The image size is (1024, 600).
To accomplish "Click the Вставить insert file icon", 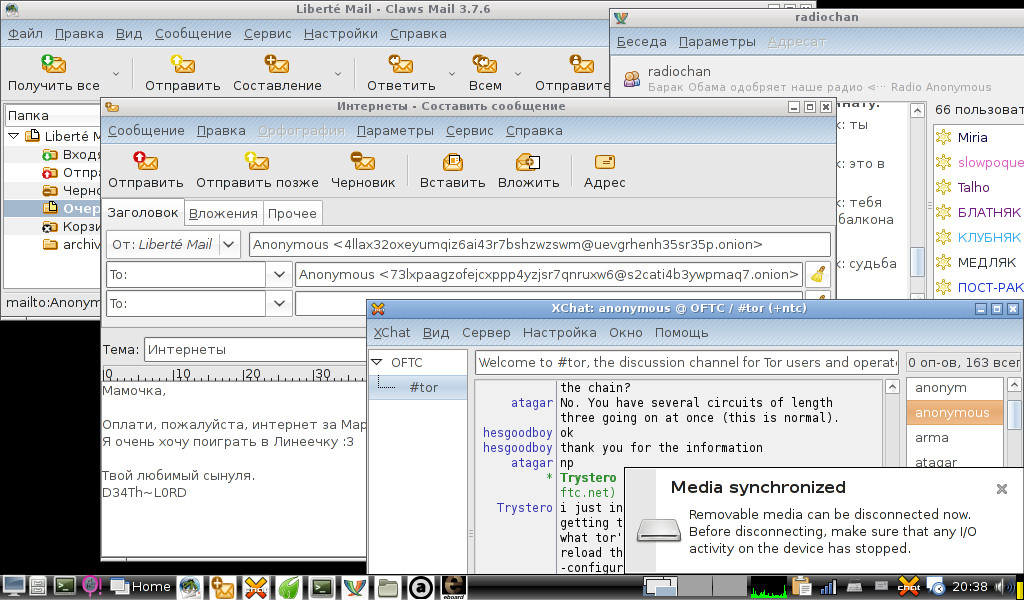I will point(453,161).
